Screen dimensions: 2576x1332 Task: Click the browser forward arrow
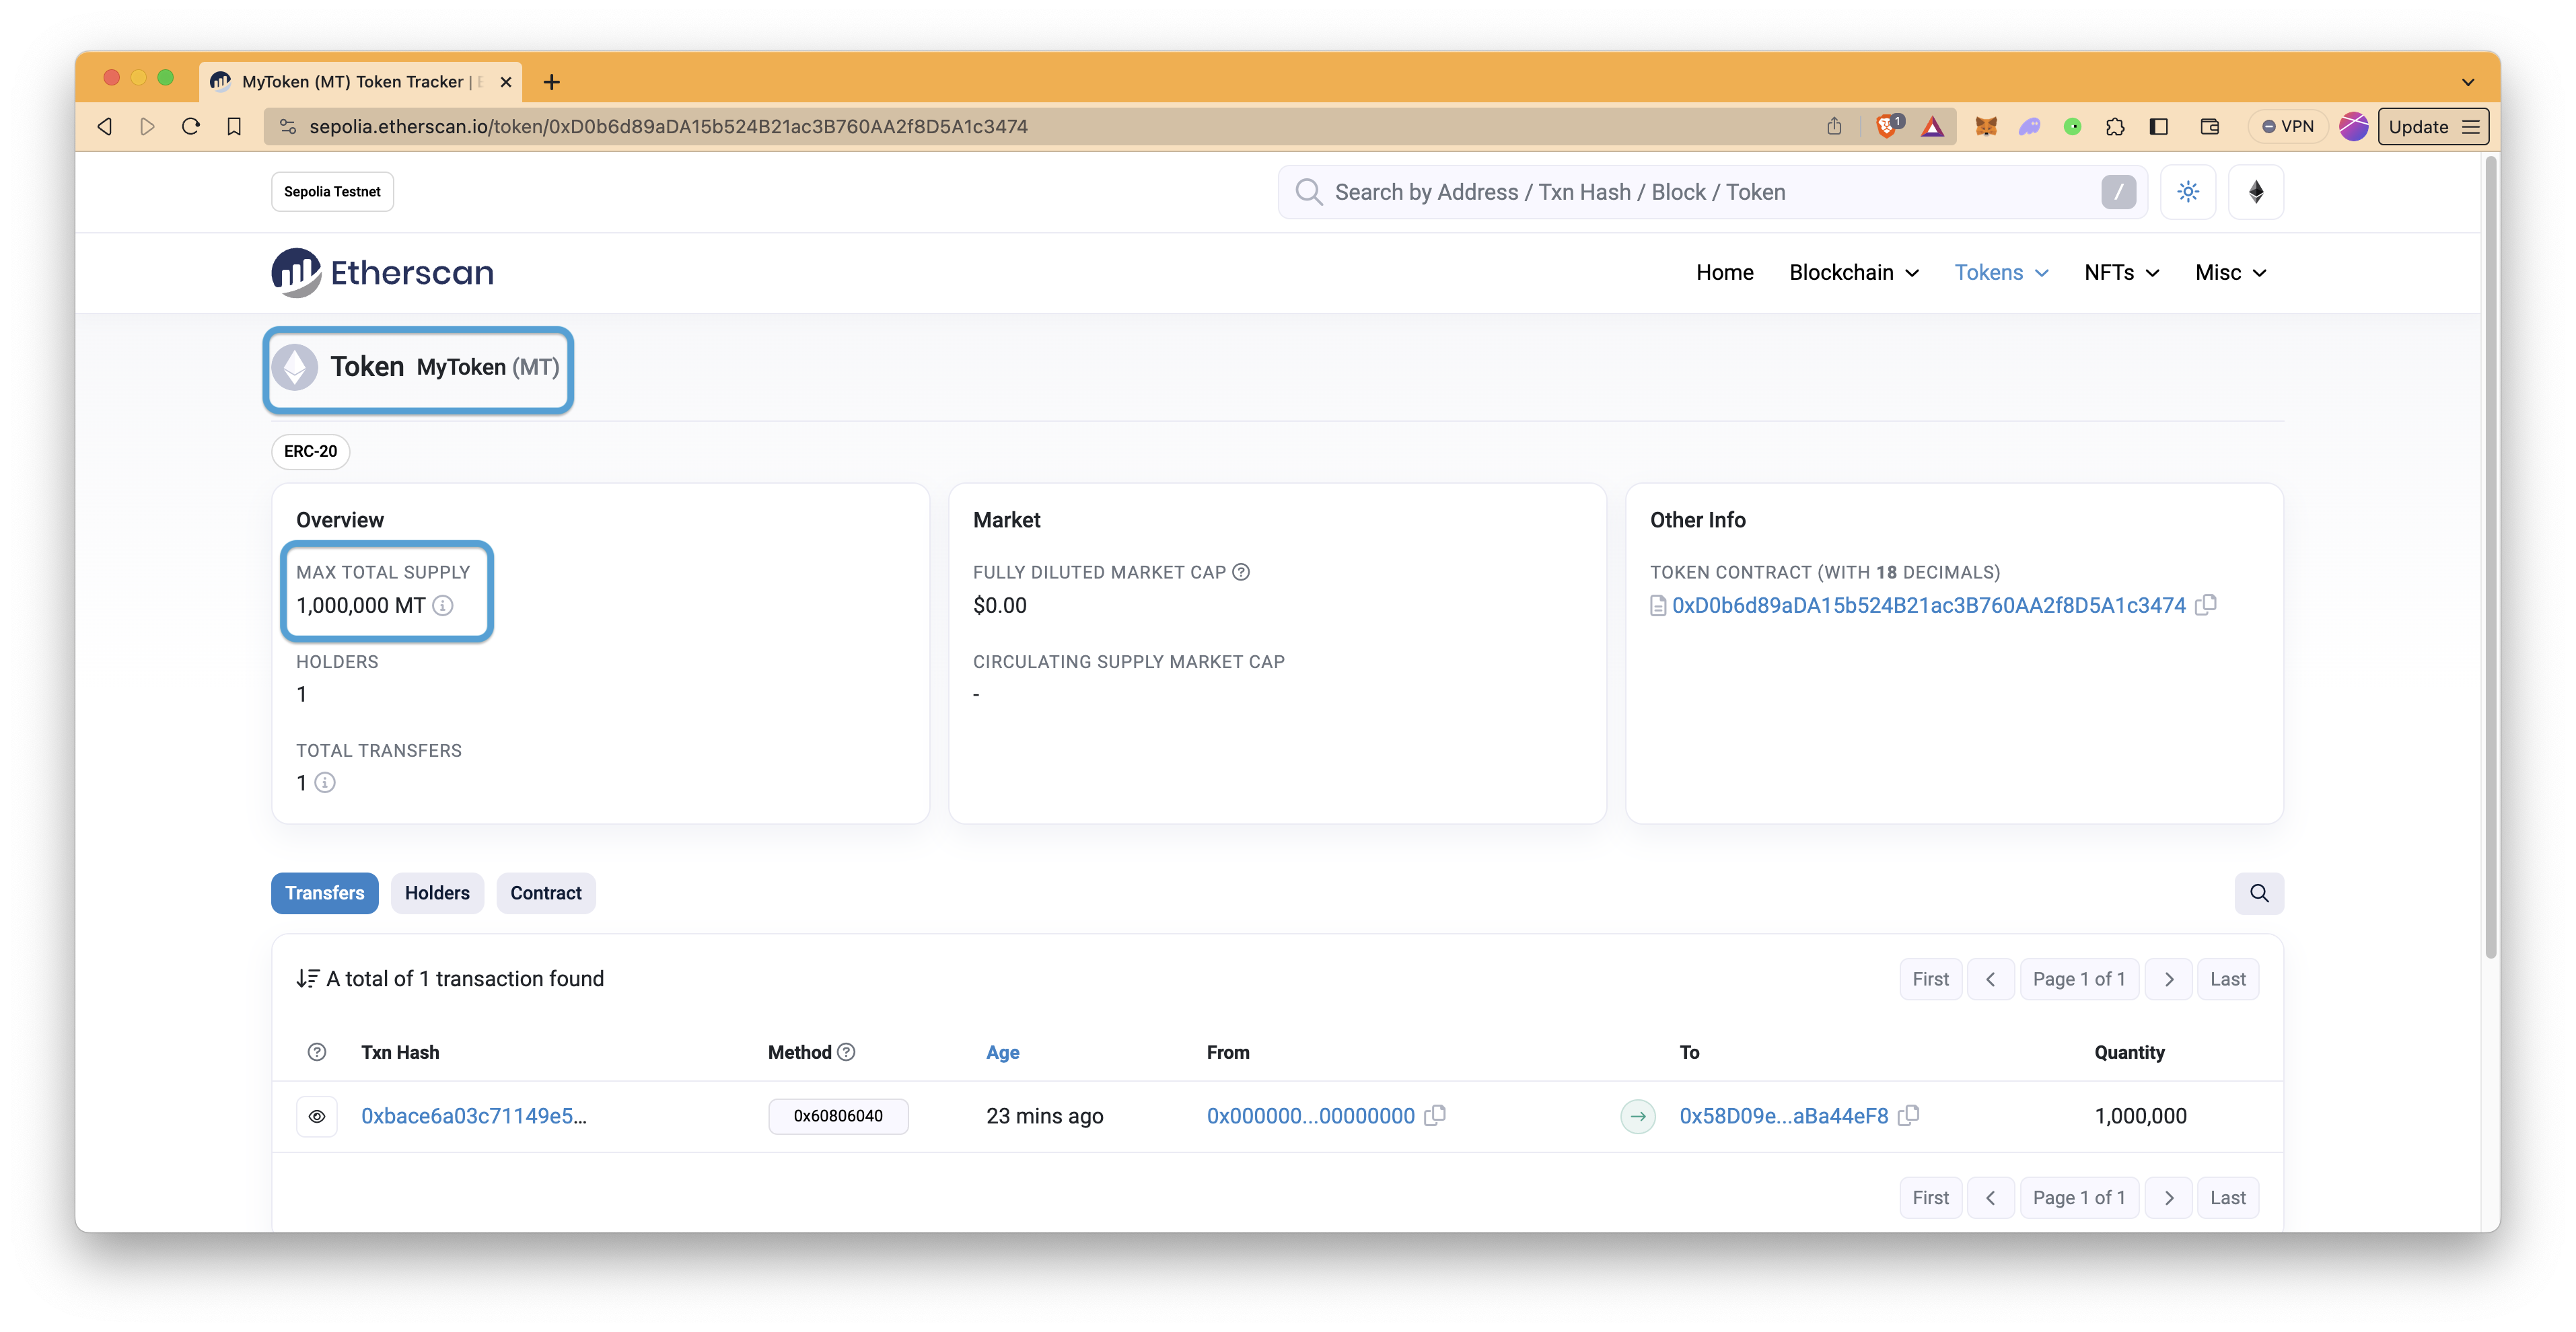[x=147, y=126]
